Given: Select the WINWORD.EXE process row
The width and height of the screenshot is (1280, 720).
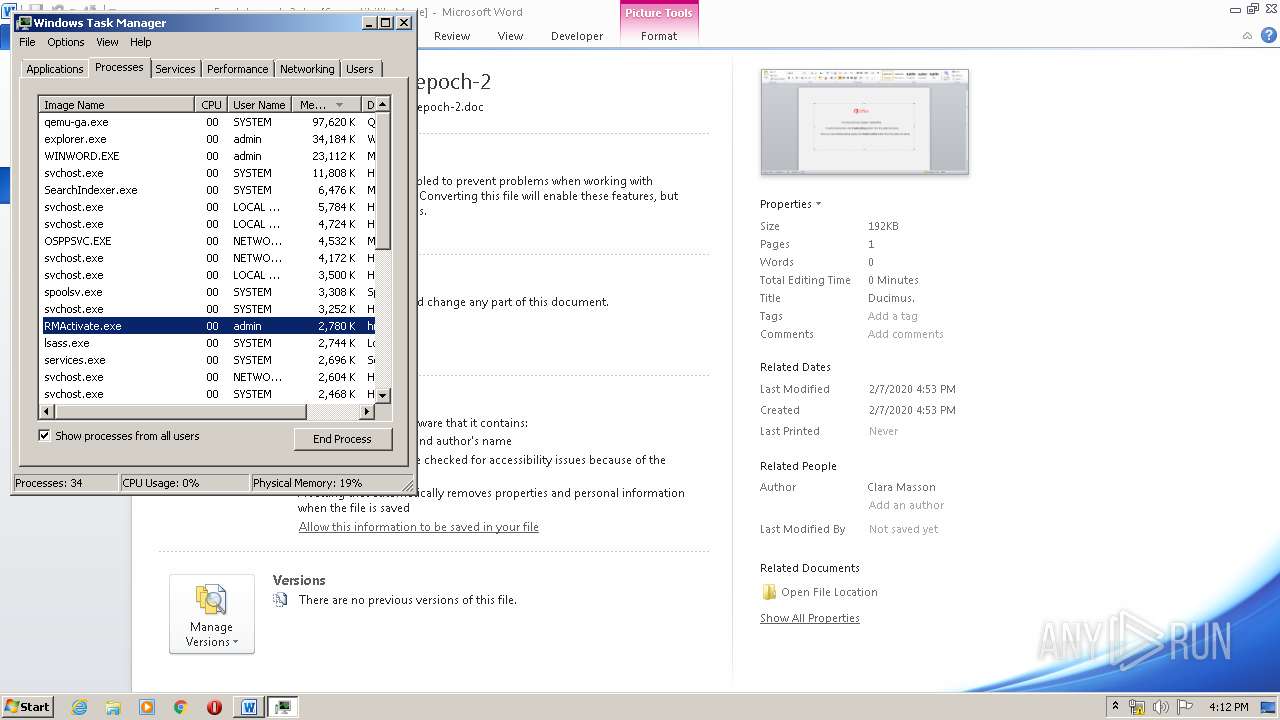Looking at the screenshot, I should pos(208,156).
